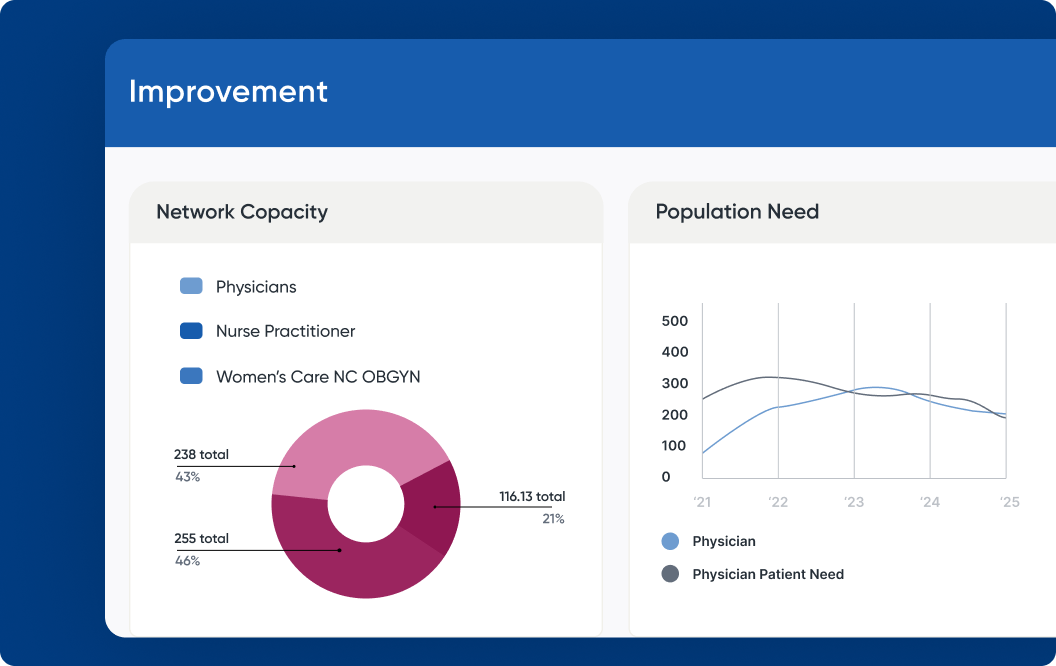Viewport: 1056px width, 666px height.
Task: Switch to the Network Copacity panel
Action: click(x=241, y=212)
